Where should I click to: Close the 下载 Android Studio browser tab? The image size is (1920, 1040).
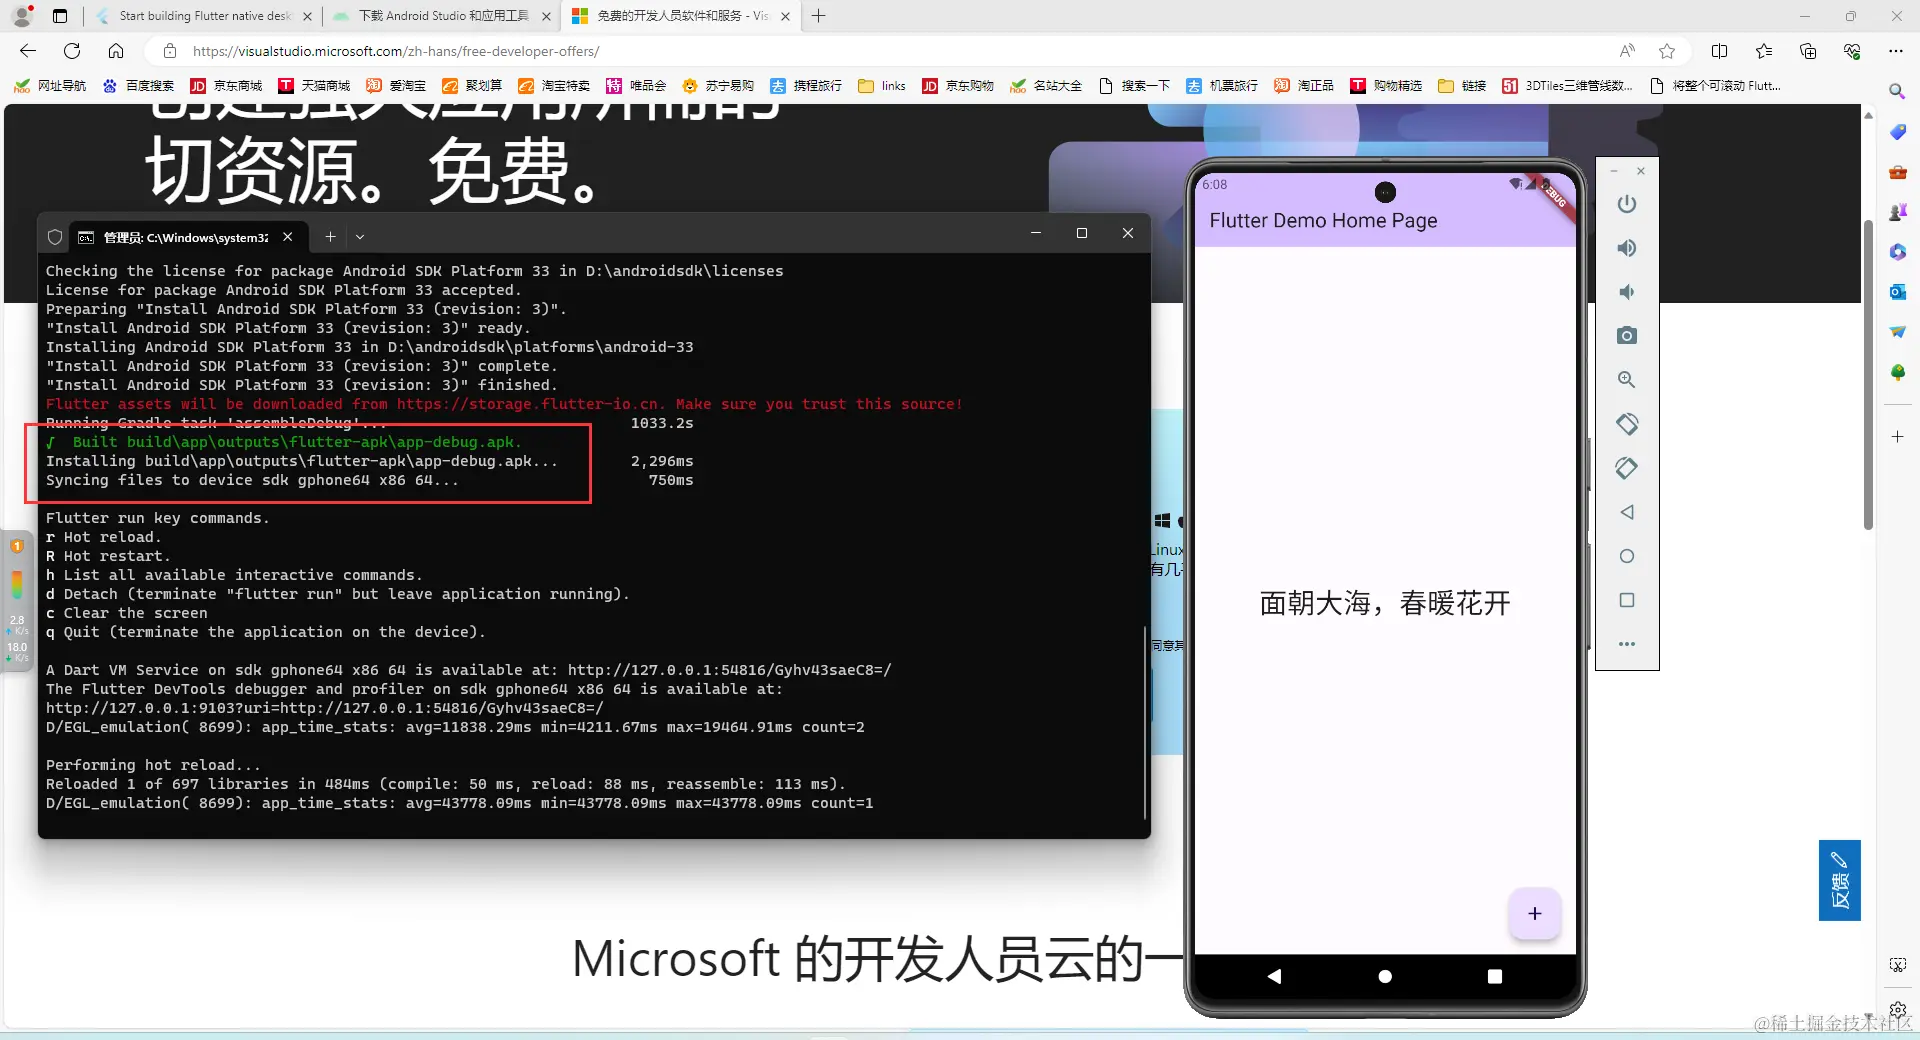pyautogui.click(x=546, y=16)
